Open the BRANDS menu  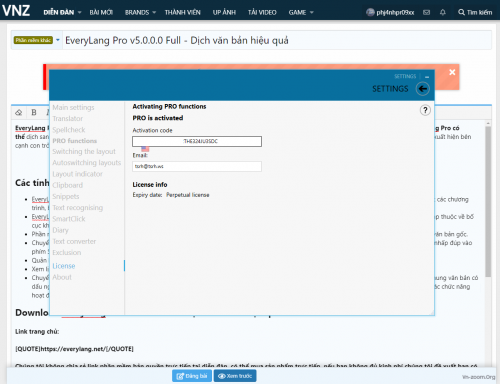[x=137, y=12]
